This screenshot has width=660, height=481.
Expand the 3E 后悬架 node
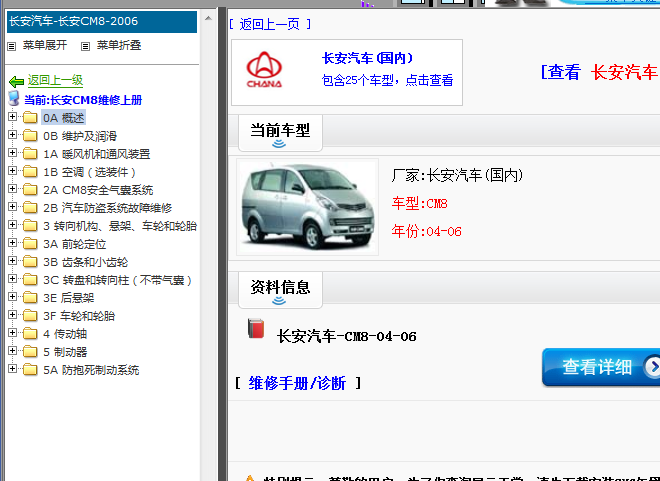tap(13, 297)
